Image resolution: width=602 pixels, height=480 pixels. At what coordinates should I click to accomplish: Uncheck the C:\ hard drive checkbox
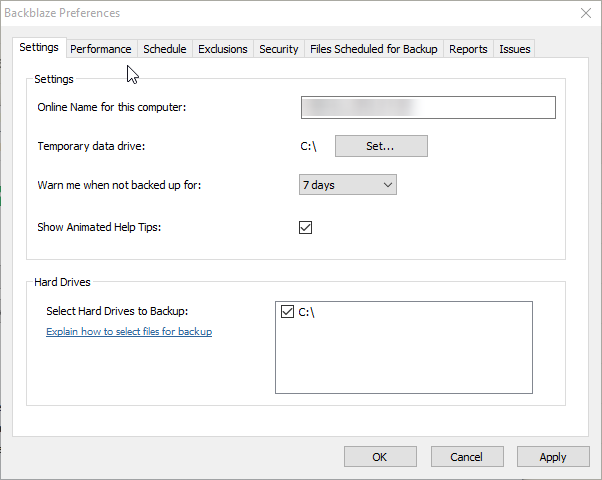tap(287, 311)
